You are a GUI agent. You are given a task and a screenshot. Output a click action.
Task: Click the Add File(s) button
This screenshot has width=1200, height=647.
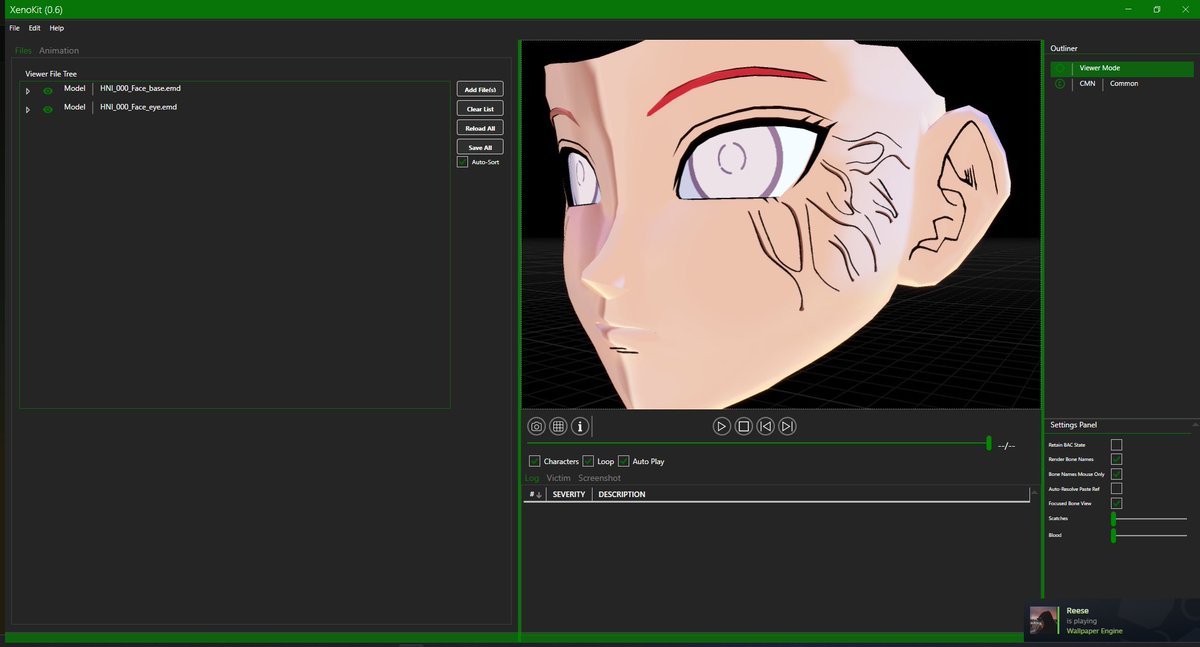click(x=479, y=88)
